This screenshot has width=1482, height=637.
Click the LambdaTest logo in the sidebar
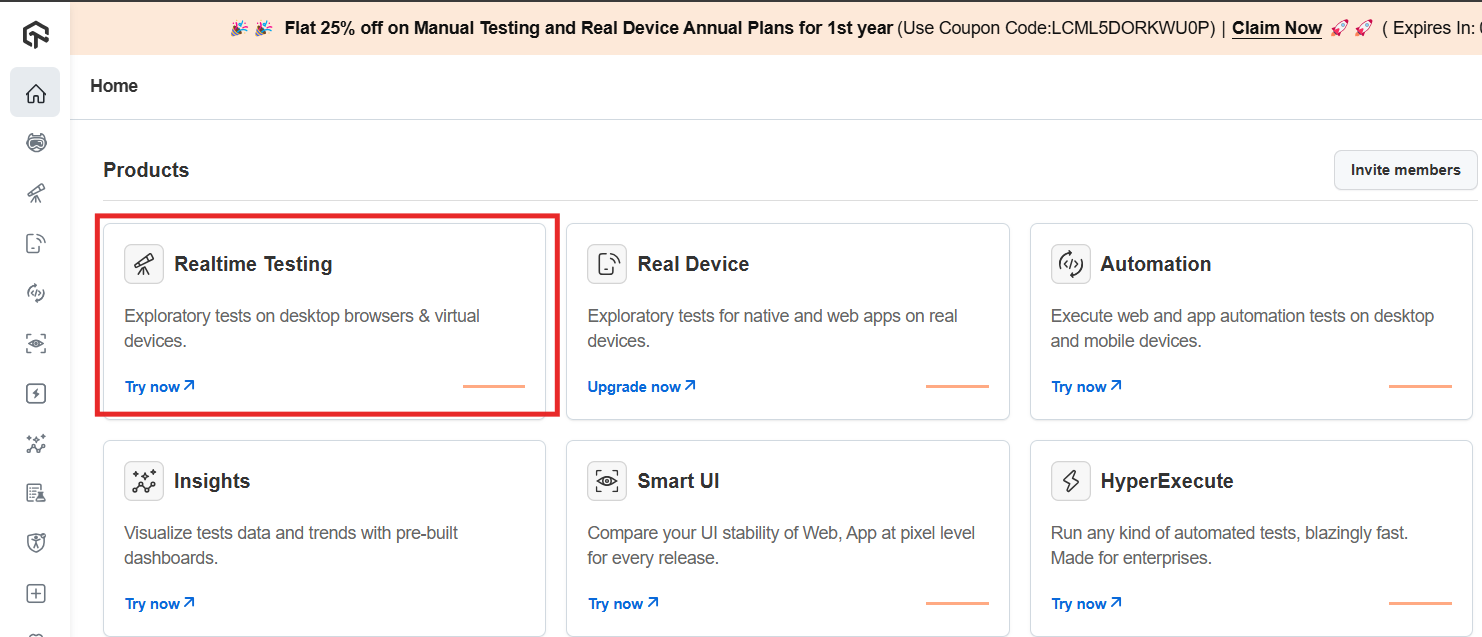[36, 36]
